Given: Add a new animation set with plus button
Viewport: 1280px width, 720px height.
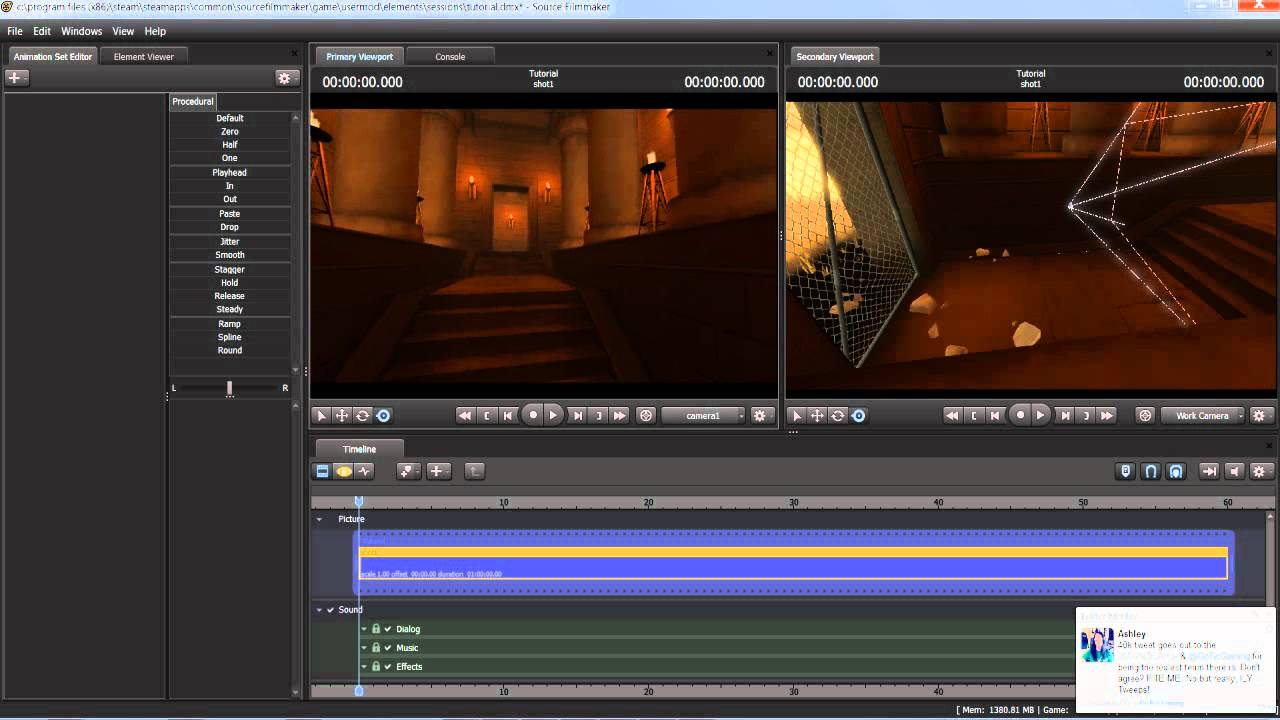Looking at the screenshot, I should tap(17, 78).
